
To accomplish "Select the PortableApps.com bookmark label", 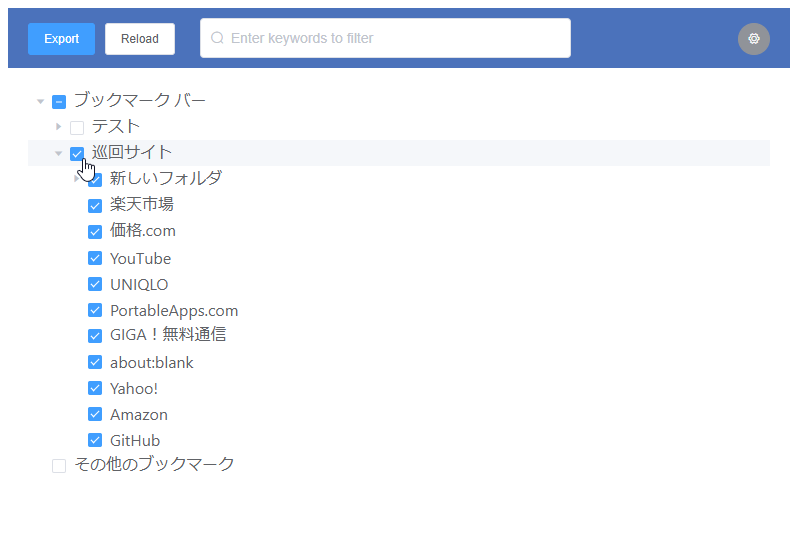I will [174, 310].
